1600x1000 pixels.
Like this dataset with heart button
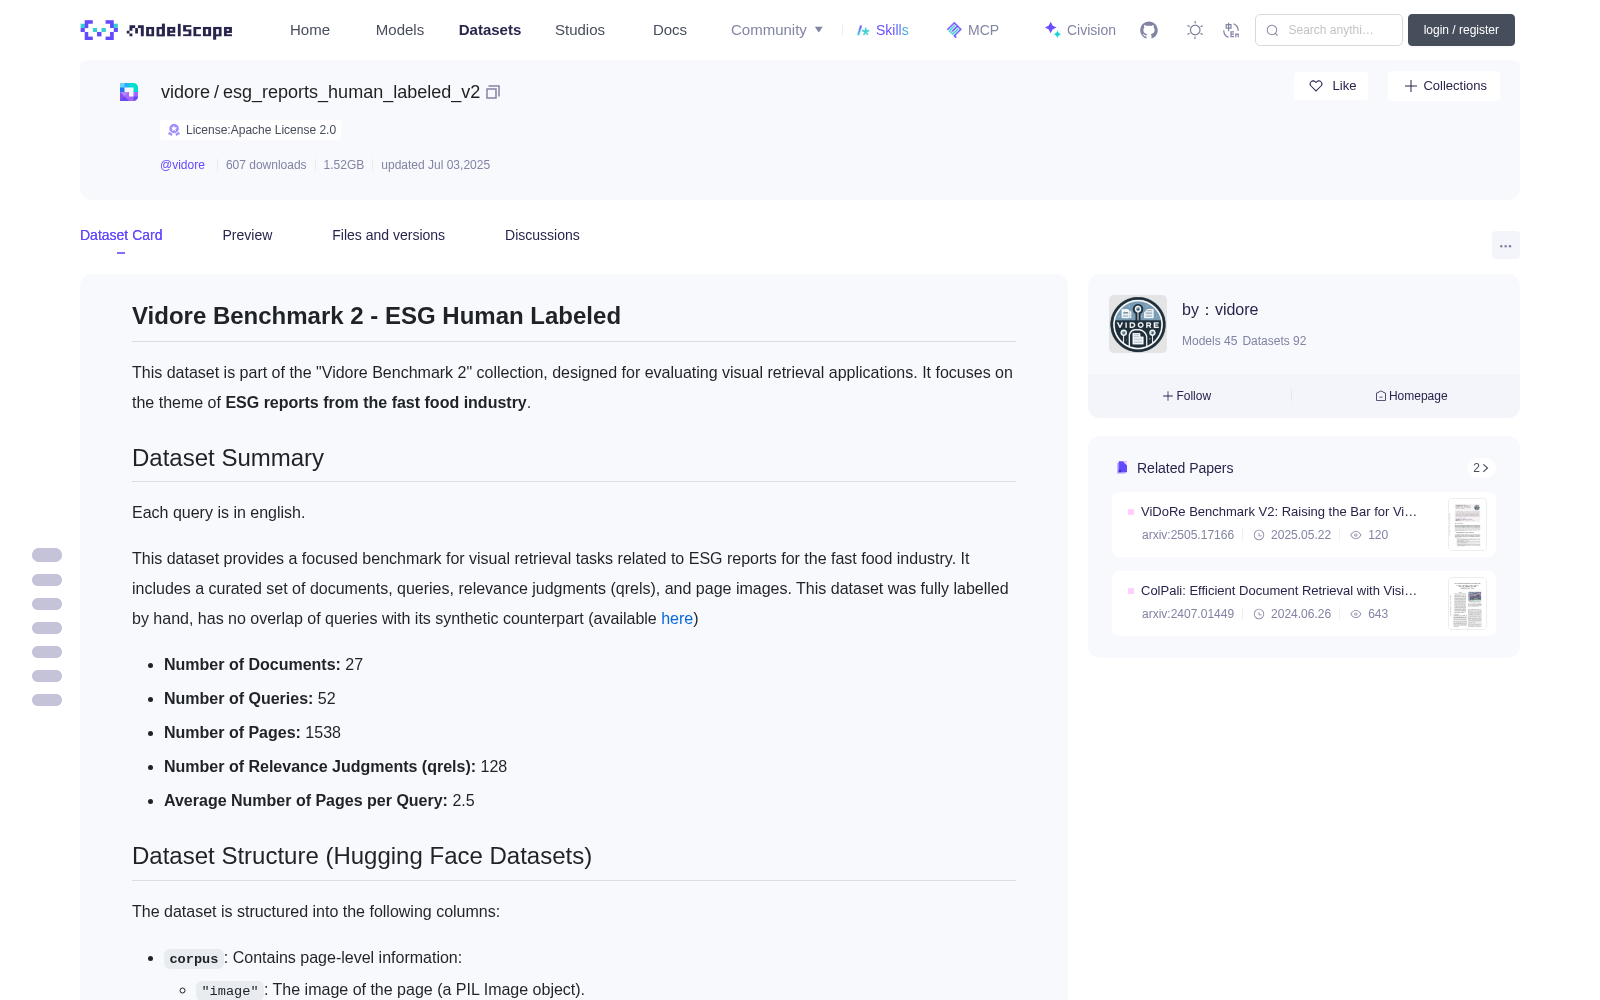point(1331,86)
